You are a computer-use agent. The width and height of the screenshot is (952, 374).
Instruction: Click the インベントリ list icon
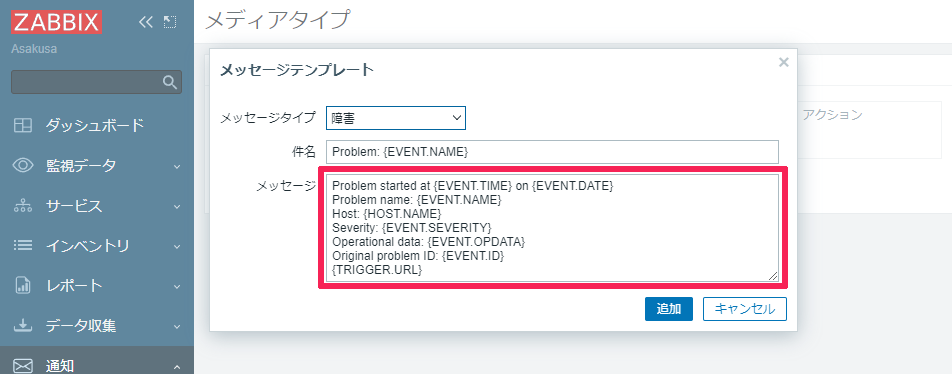pos(23,246)
